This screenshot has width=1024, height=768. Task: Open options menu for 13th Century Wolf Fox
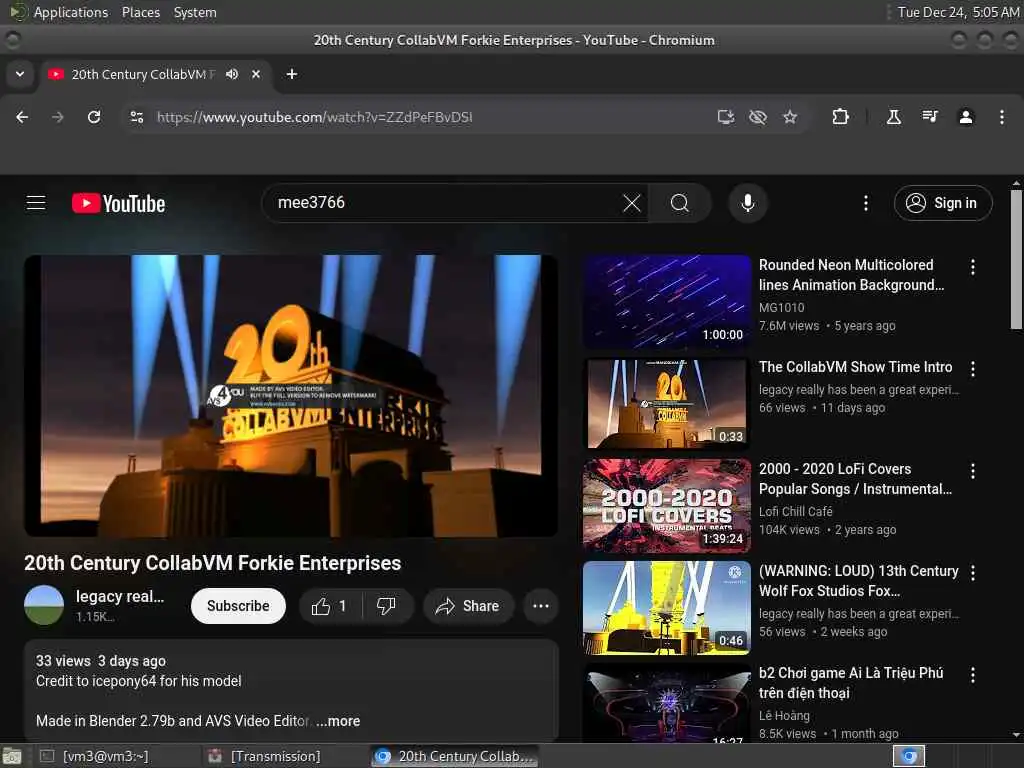pos(973,573)
